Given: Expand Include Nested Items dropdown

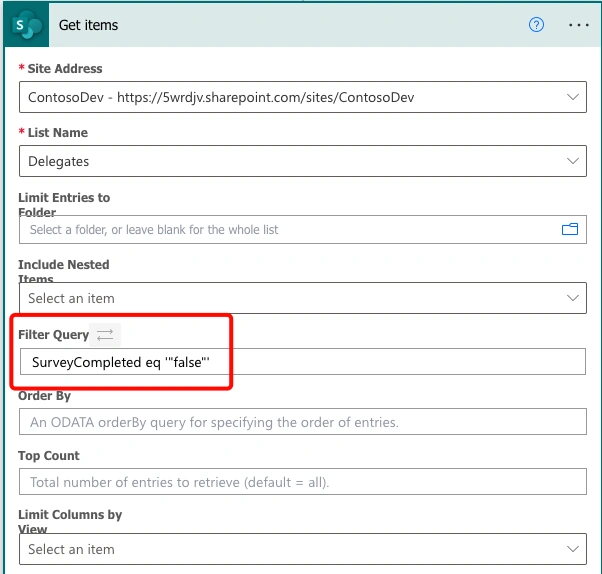Looking at the screenshot, I should coord(573,298).
